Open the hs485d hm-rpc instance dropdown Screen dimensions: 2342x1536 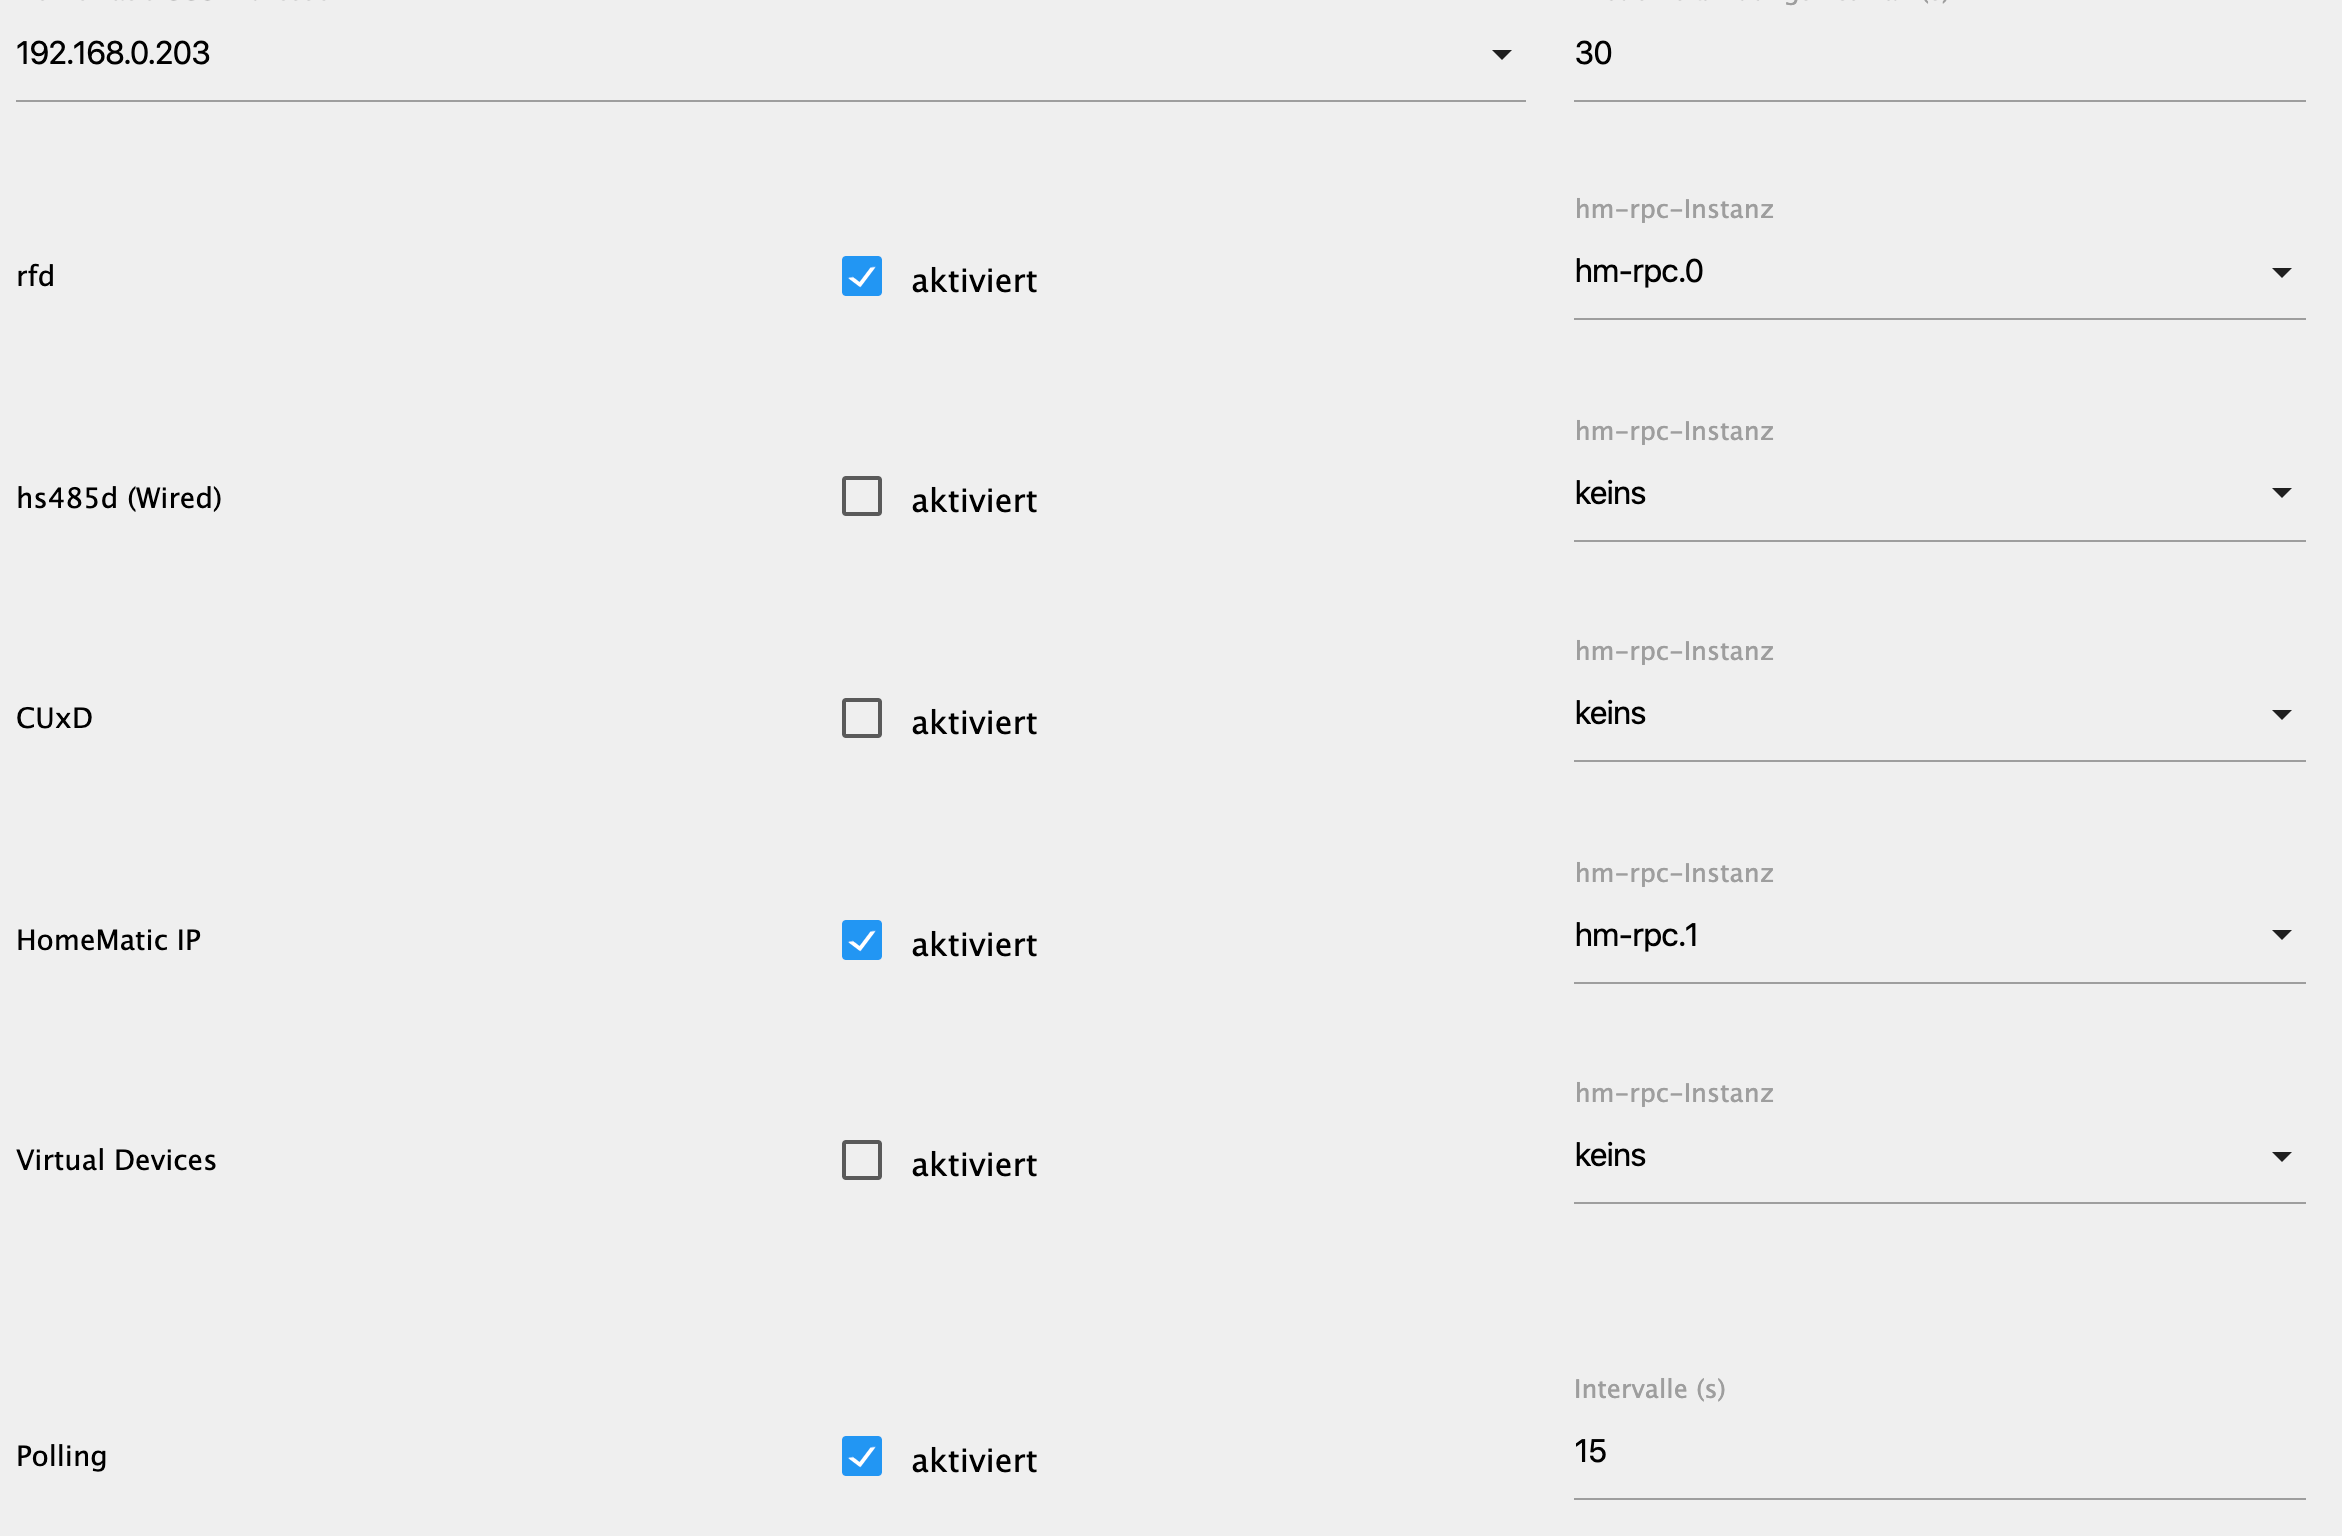tap(1920, 494)
